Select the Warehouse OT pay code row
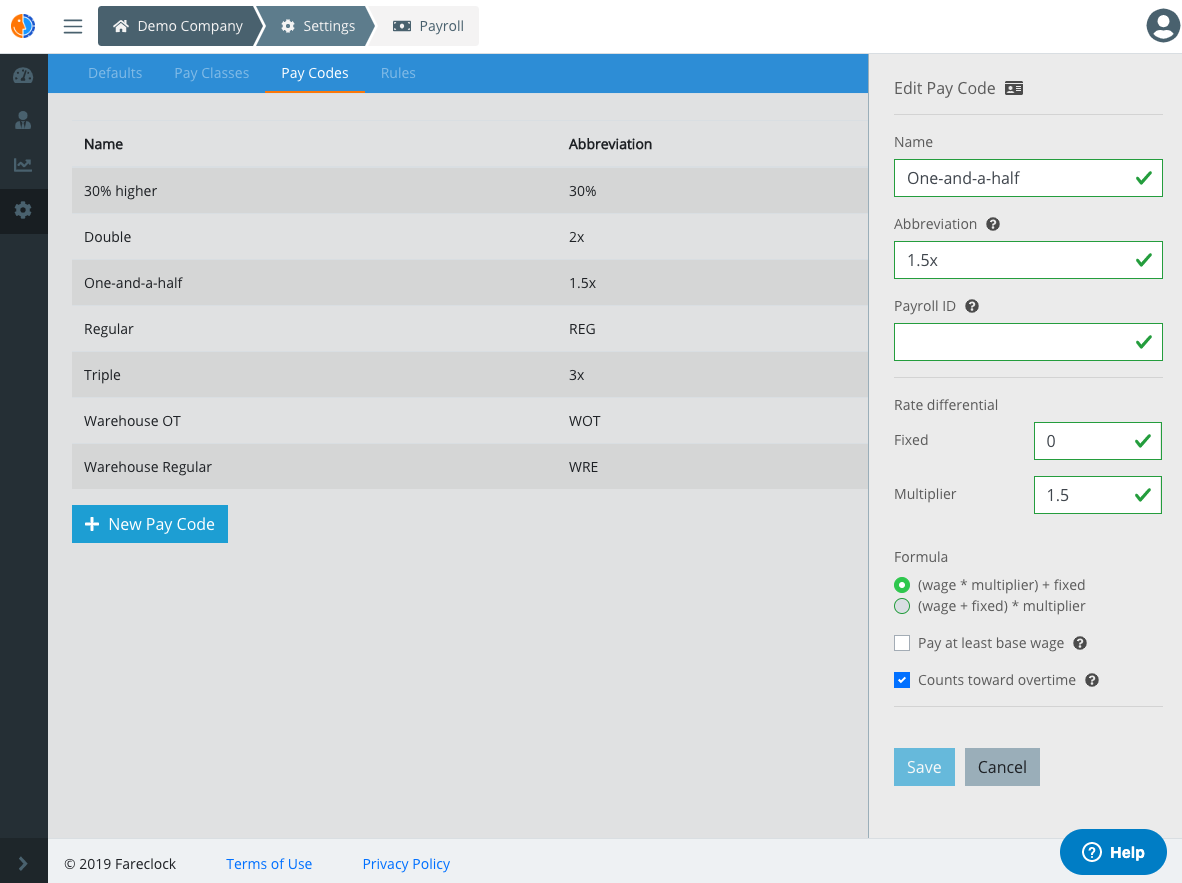1182x883 pixels. point(470,421)
